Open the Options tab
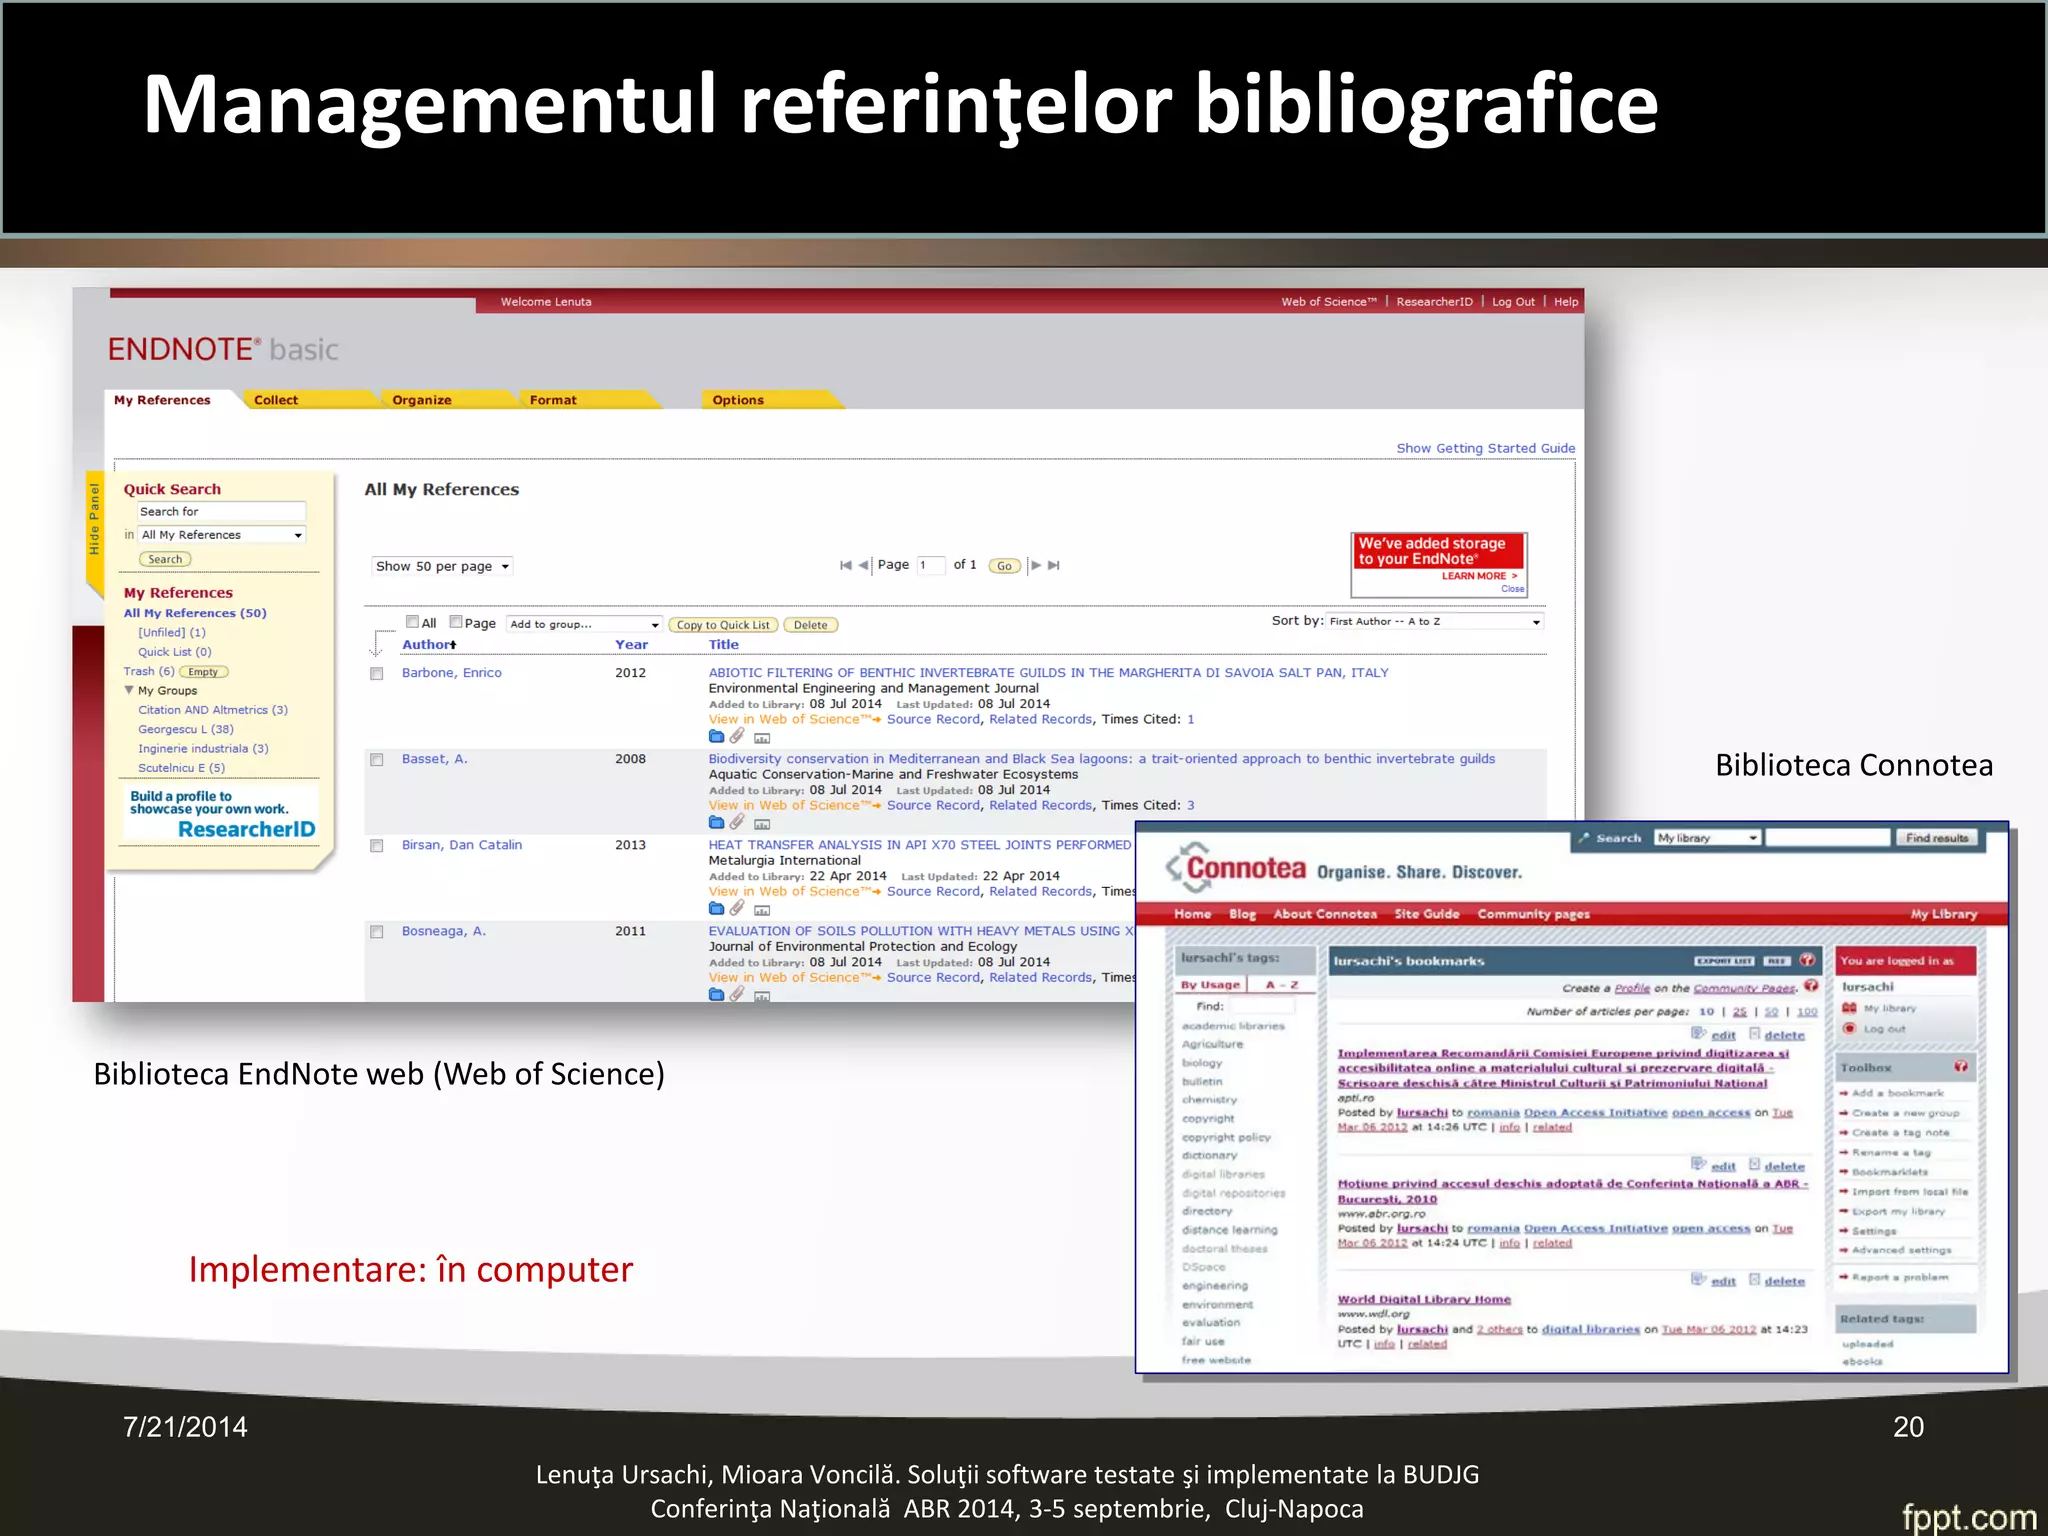This screenshot has width=2048, height=1536. (738, 400)
